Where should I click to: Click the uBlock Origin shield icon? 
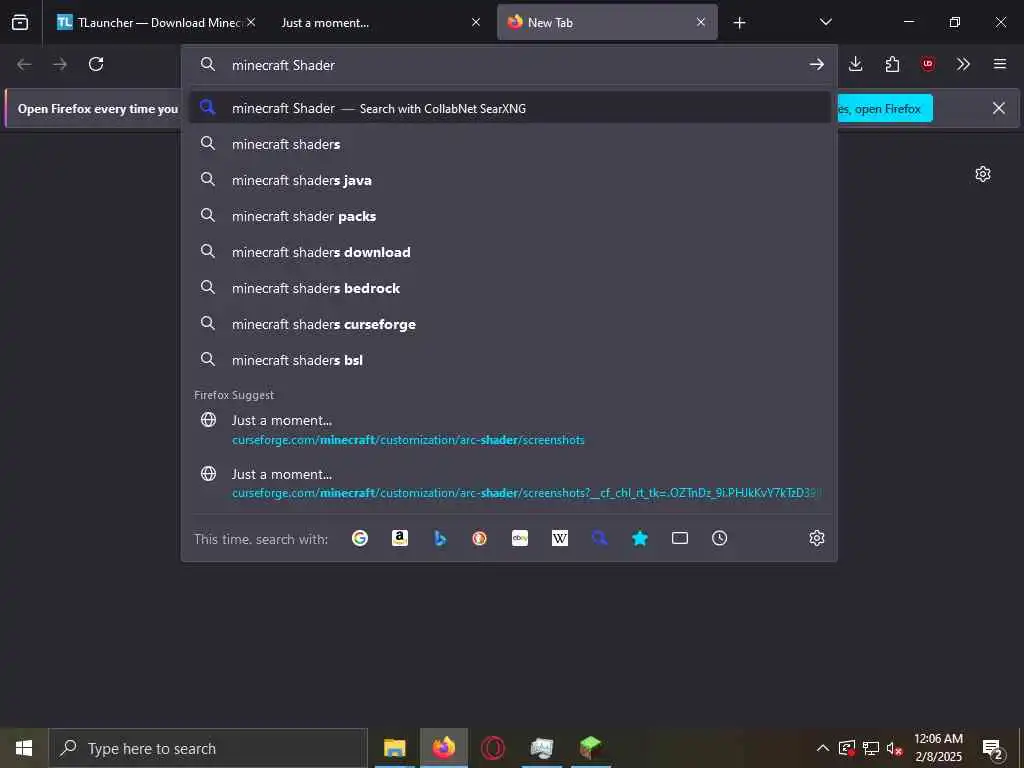pos(927,64)
